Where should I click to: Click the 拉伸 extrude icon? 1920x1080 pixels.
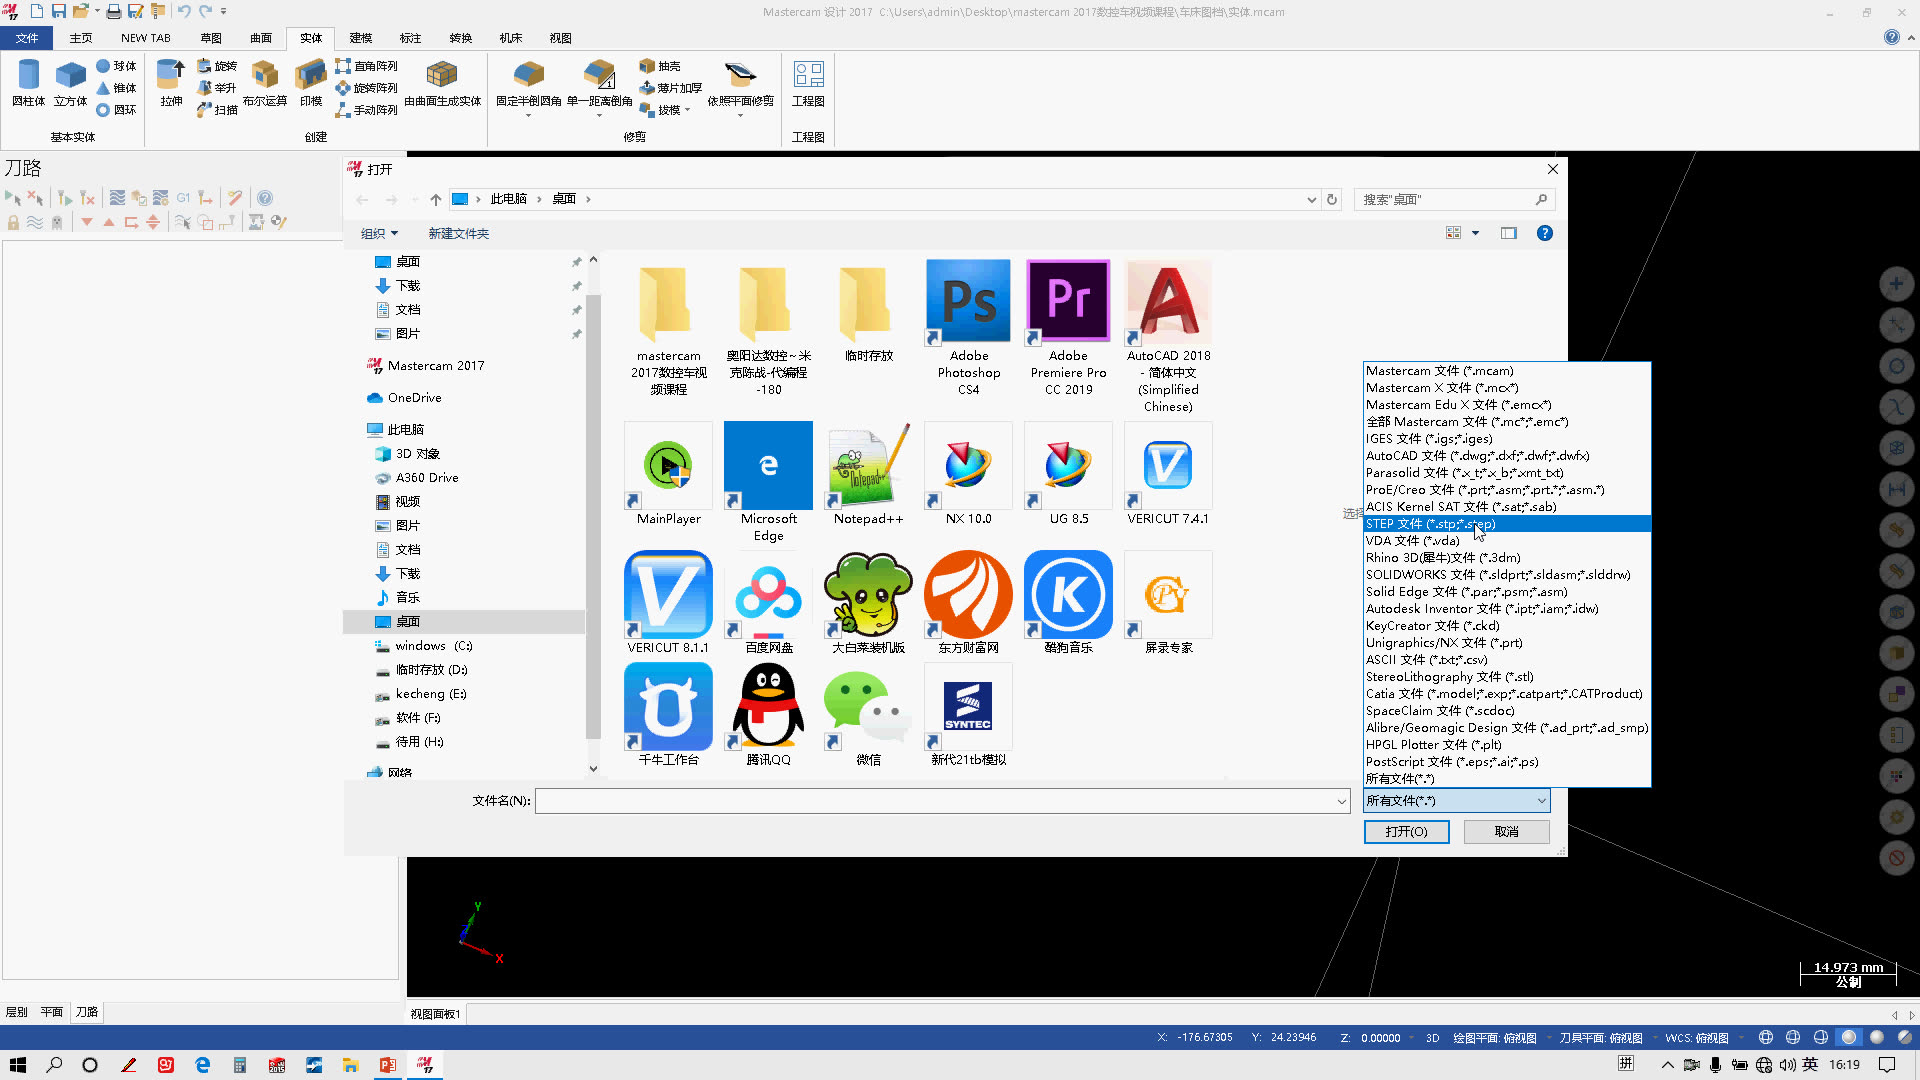(171, 76)
